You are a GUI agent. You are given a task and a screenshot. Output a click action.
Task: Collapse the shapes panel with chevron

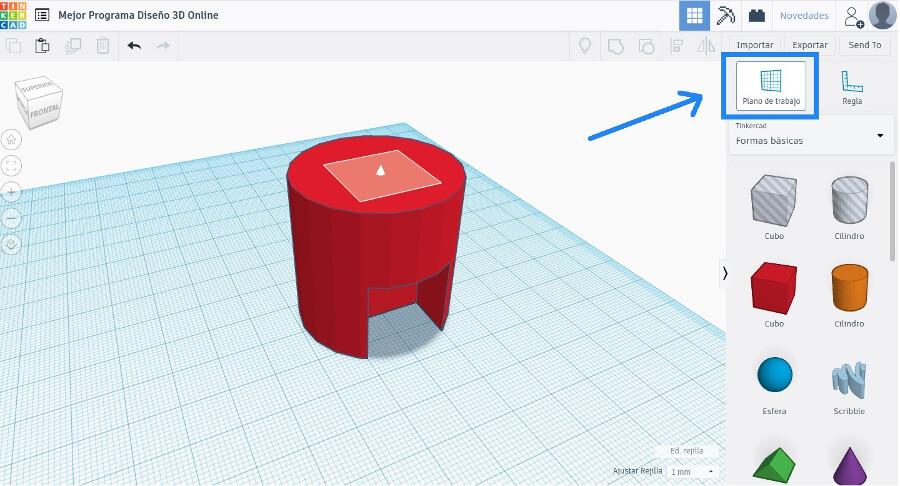724,273
